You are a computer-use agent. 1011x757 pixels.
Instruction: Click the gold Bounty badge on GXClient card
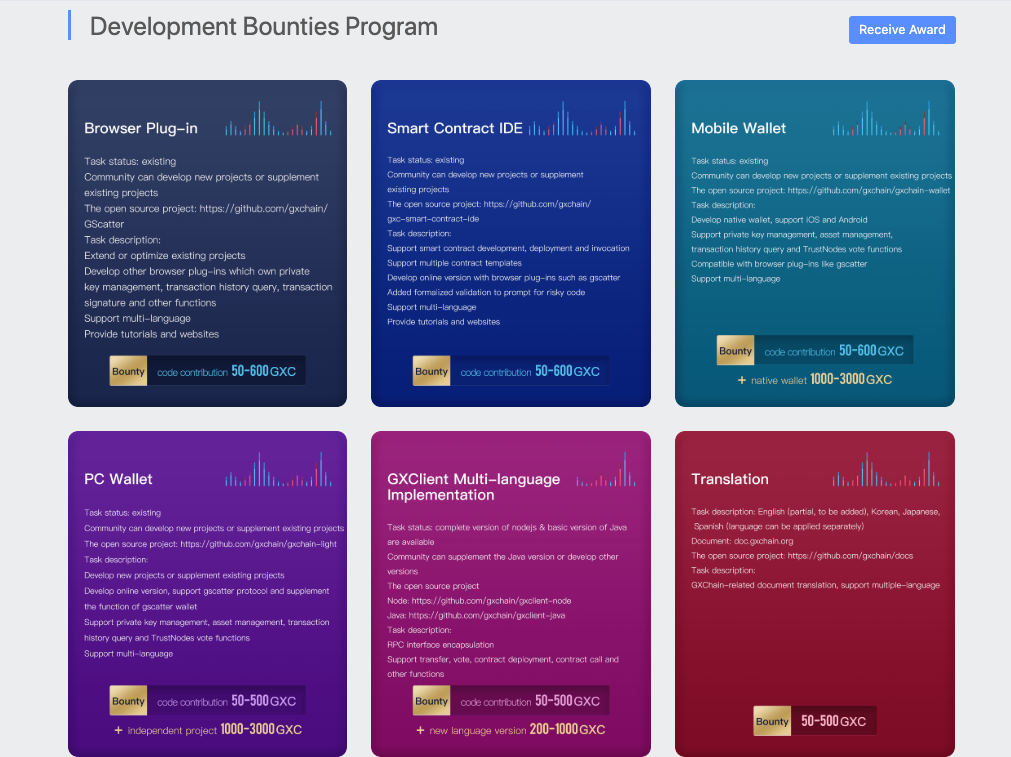(x=431, y=701)
